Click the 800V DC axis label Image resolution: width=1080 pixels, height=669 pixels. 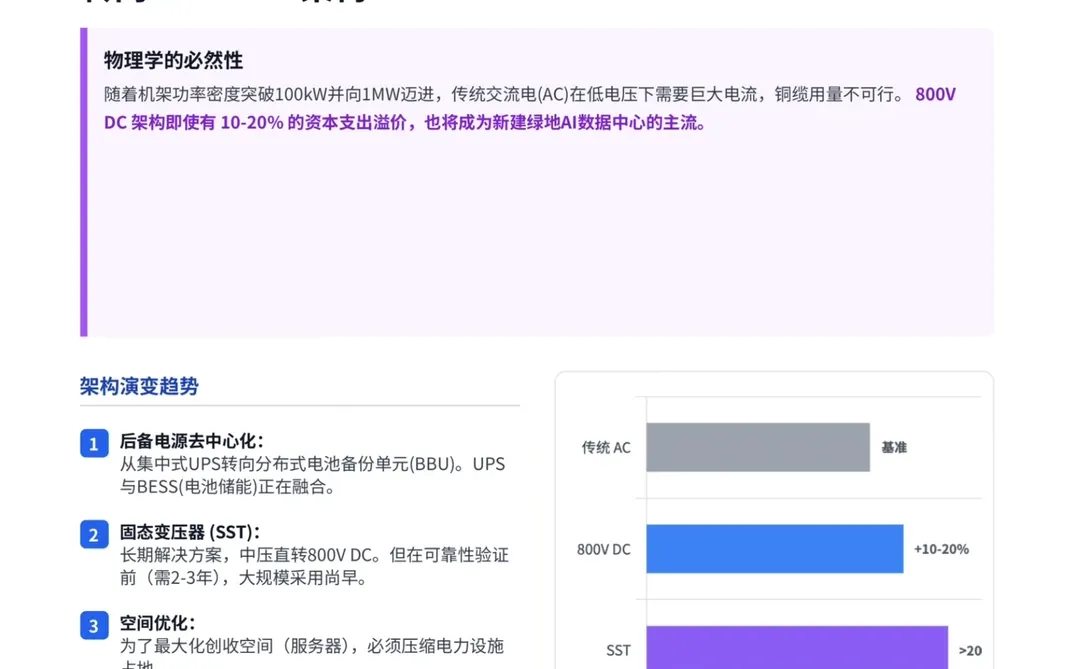point(605,549)
